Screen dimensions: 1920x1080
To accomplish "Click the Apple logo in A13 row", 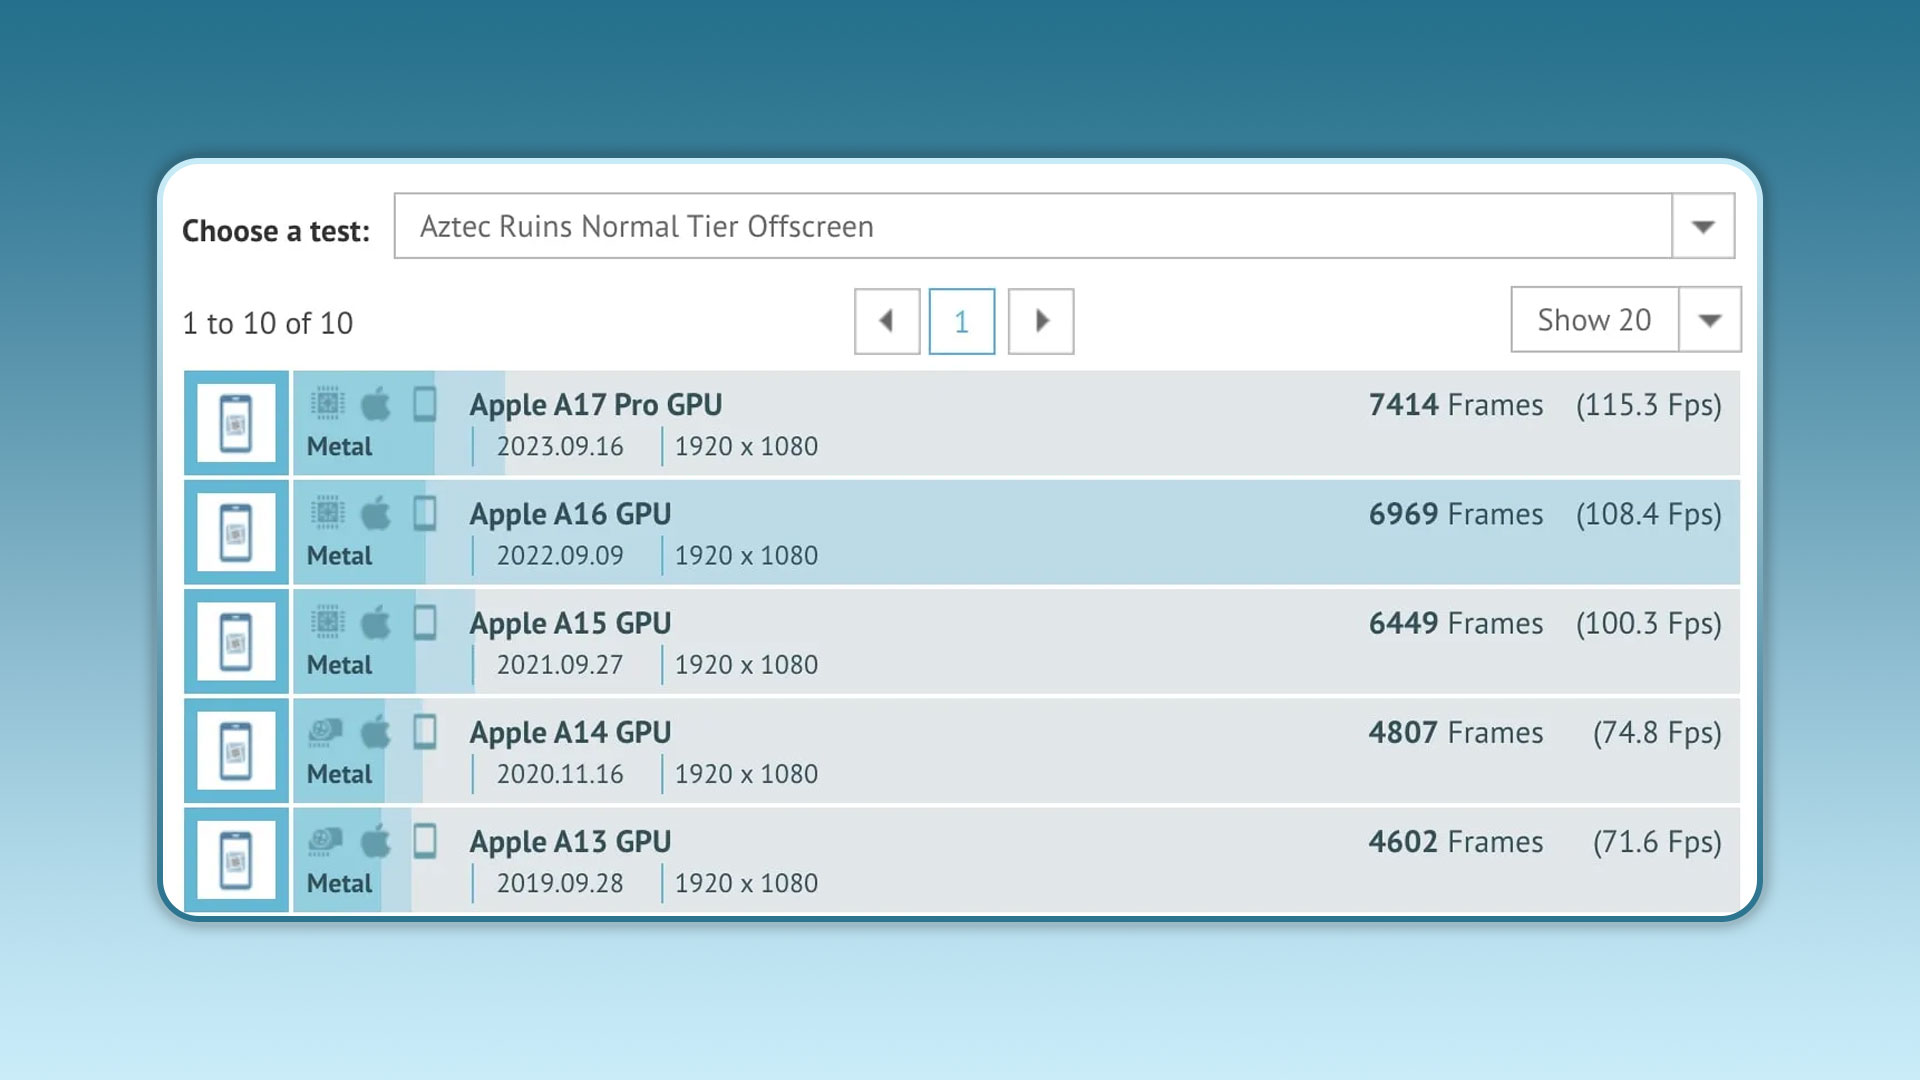I will coord(376,841).
